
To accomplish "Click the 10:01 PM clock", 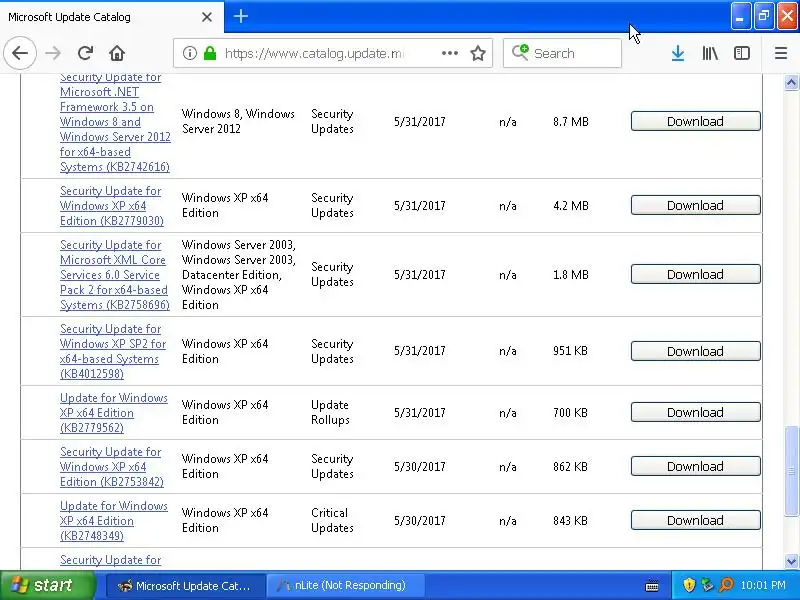I will coord(763,585).
